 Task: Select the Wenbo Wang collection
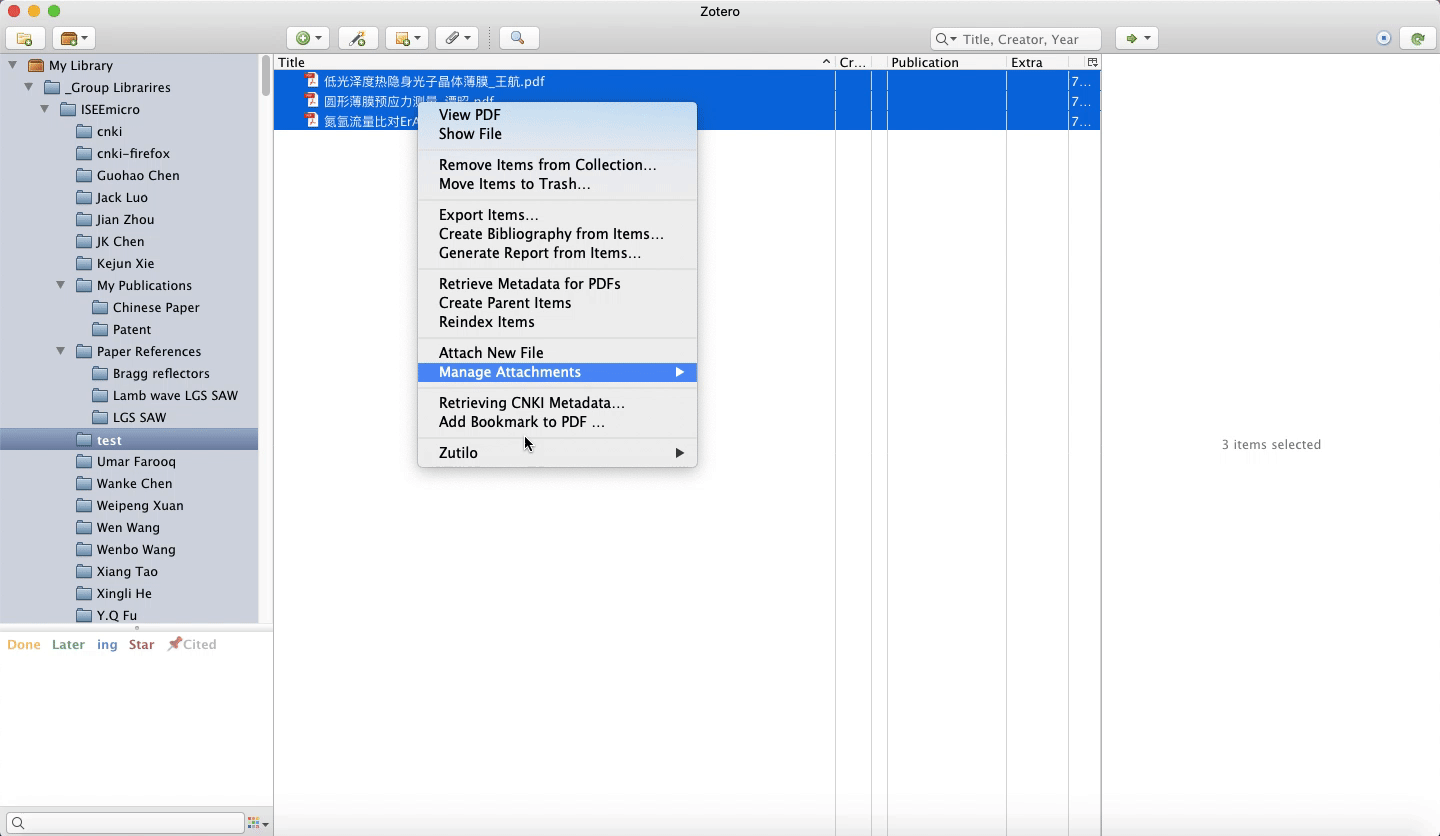point(136,549)
